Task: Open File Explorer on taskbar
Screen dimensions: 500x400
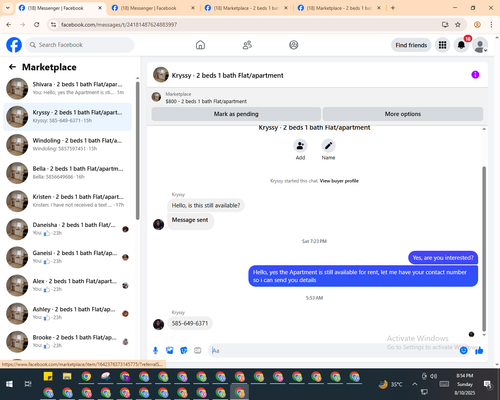Action: point(67,376)
